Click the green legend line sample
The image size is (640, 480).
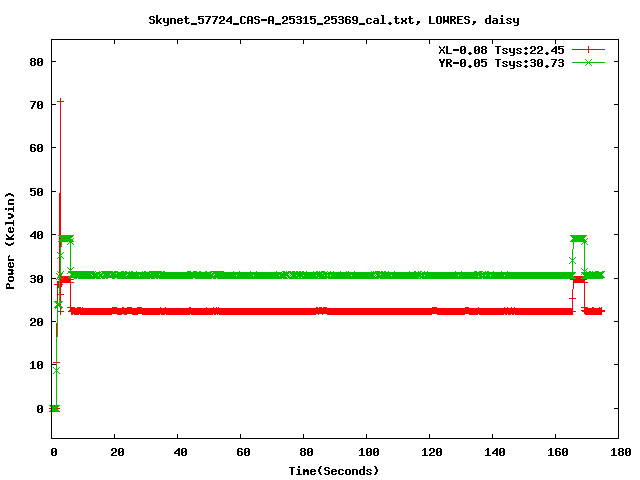point(588,62)
